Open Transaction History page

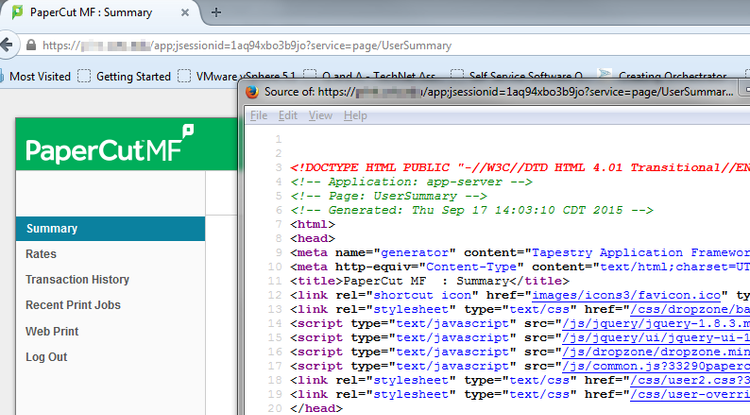tap(77, 279)
